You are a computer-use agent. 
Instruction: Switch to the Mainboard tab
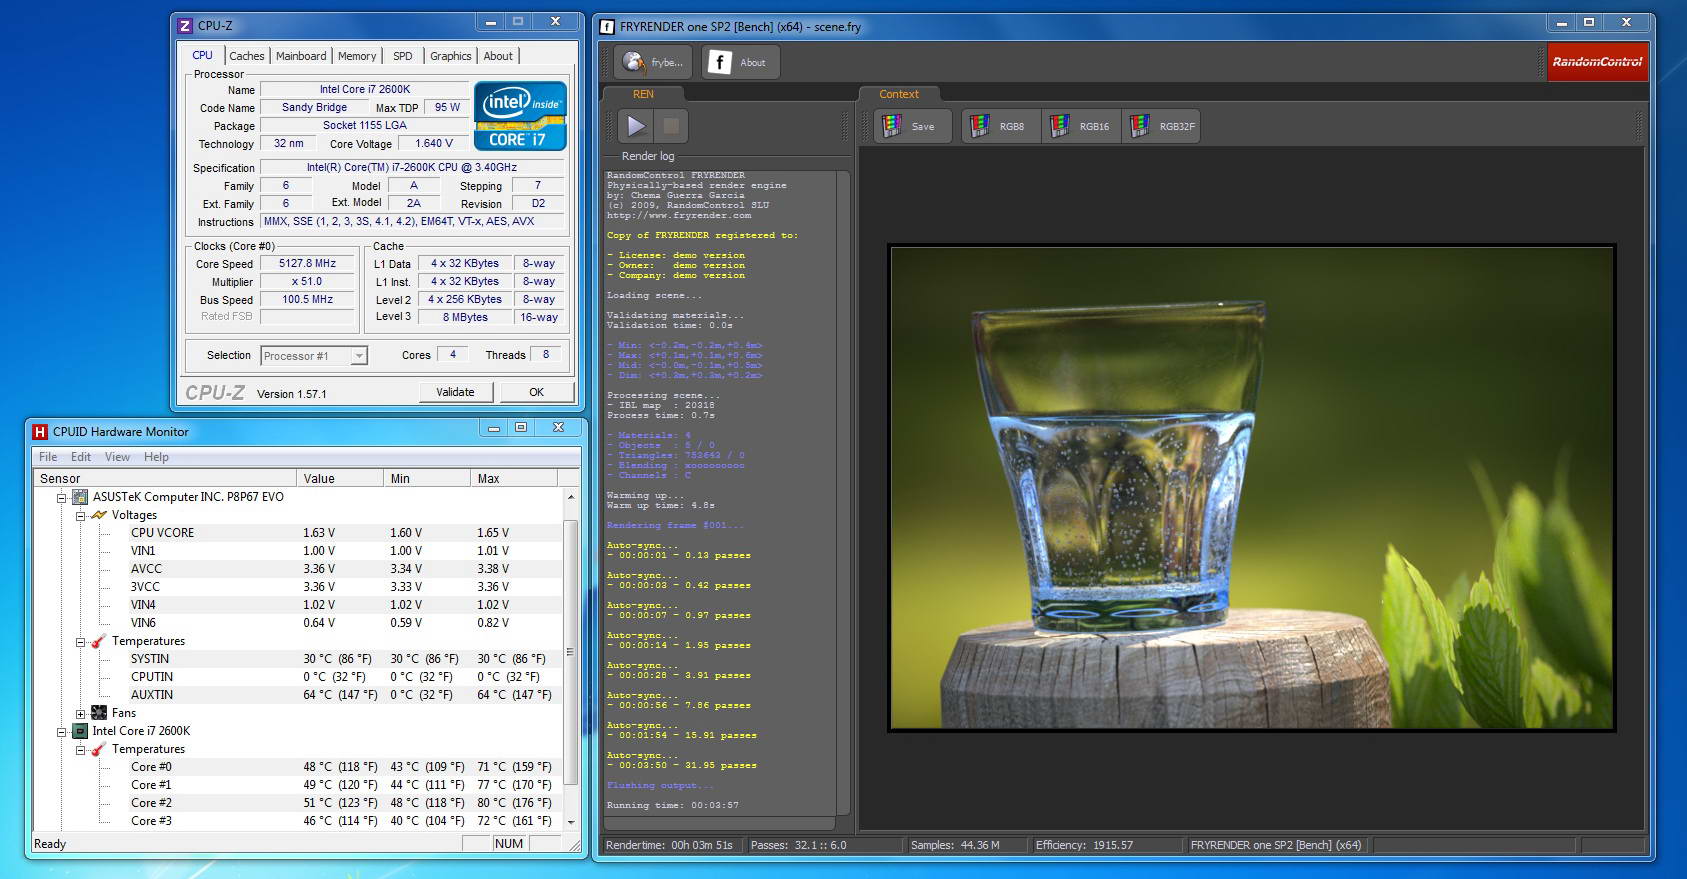click(x=301, y=56)
